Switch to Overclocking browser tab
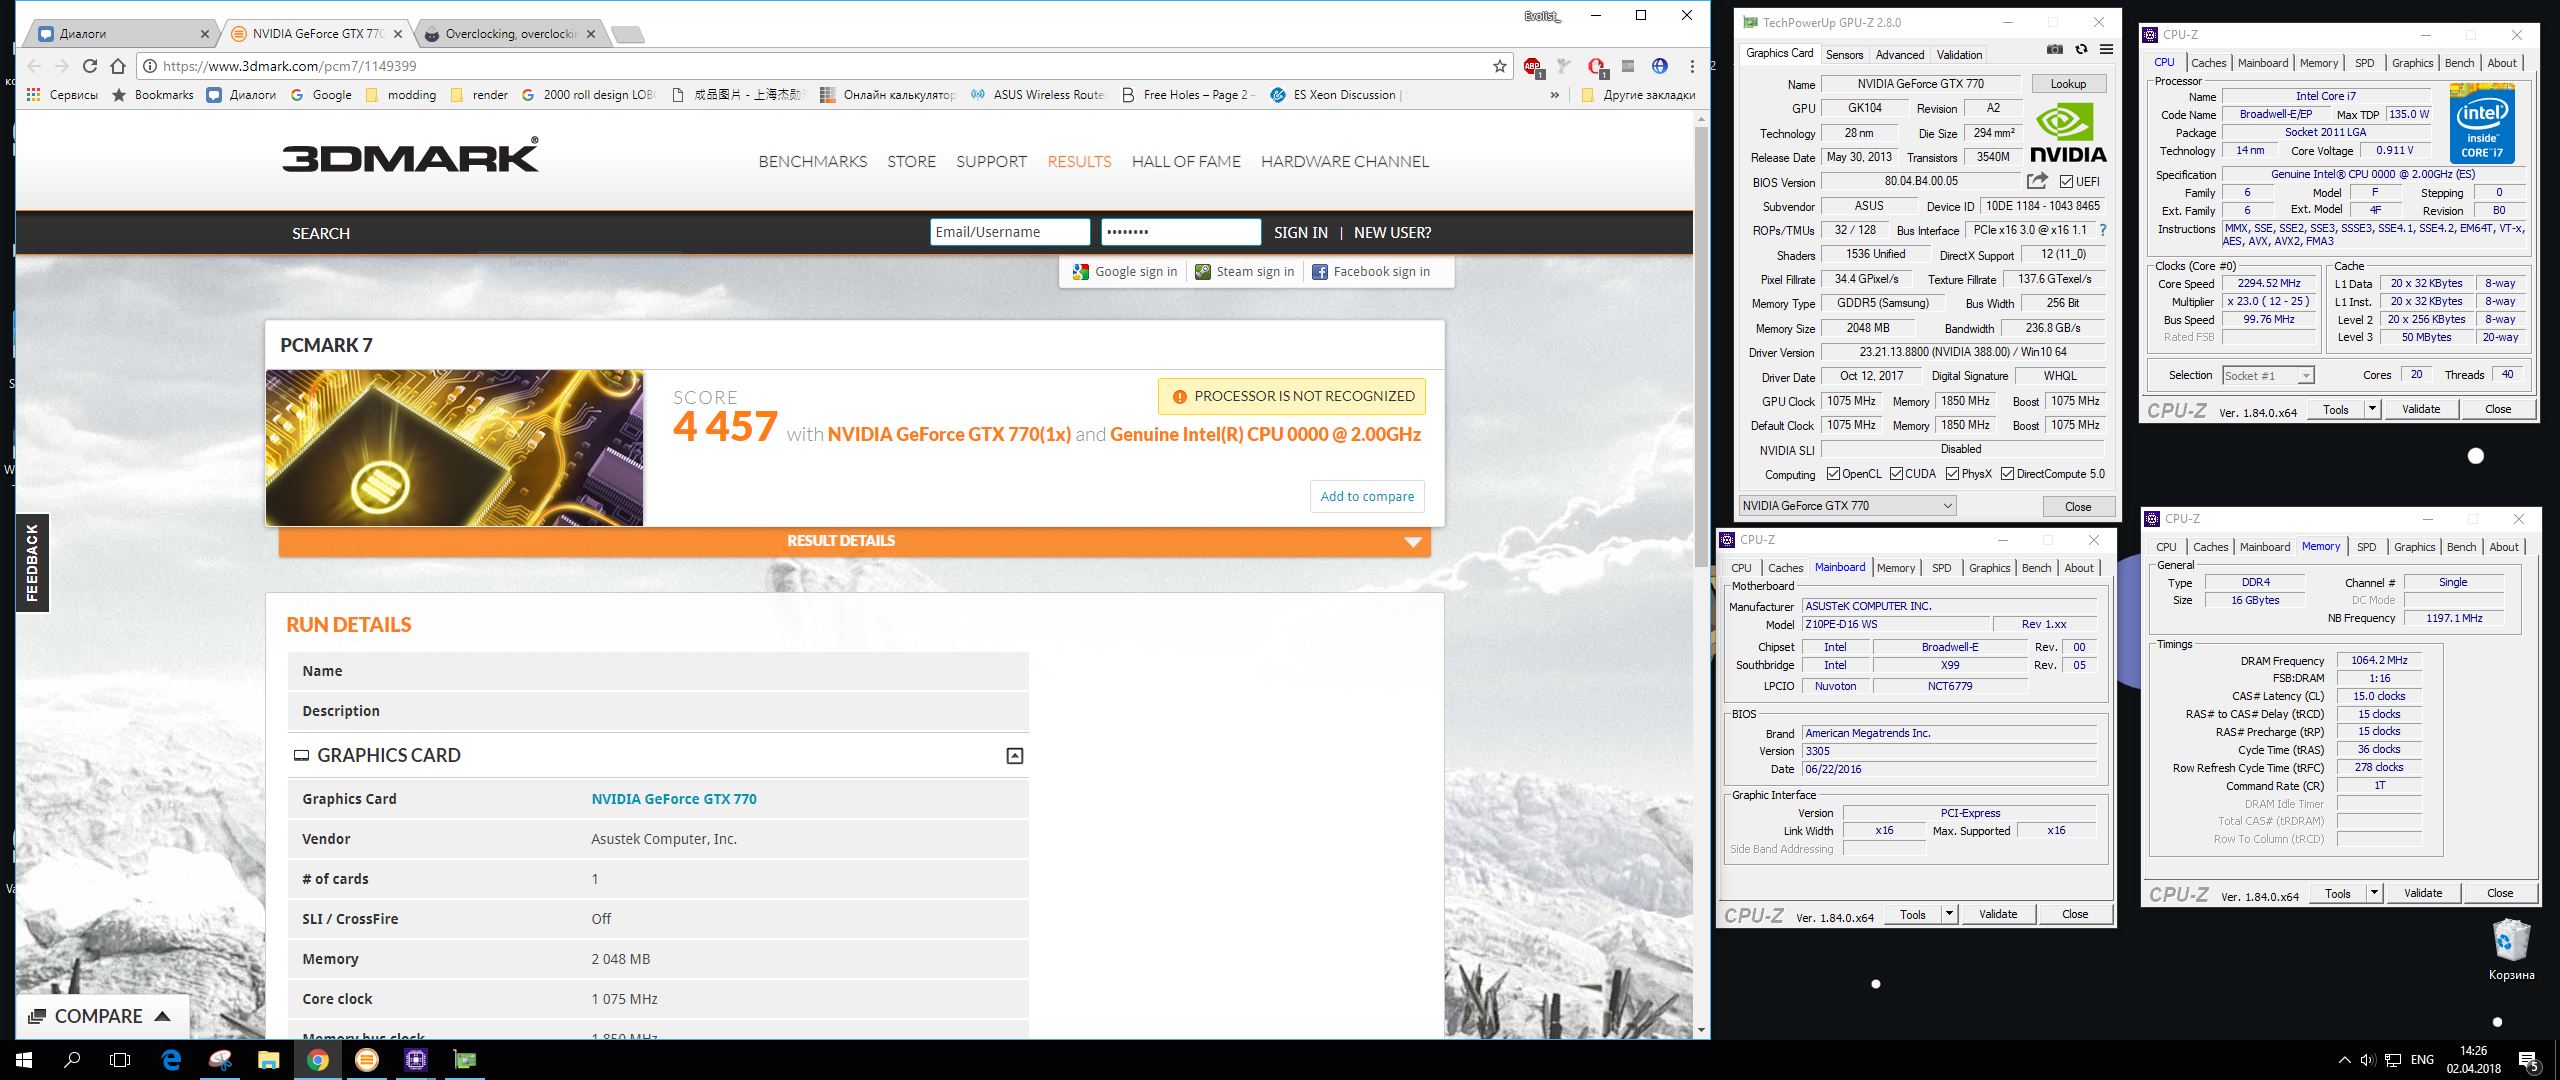This screenshot has width=2560, height=1080. coord(510,34)
